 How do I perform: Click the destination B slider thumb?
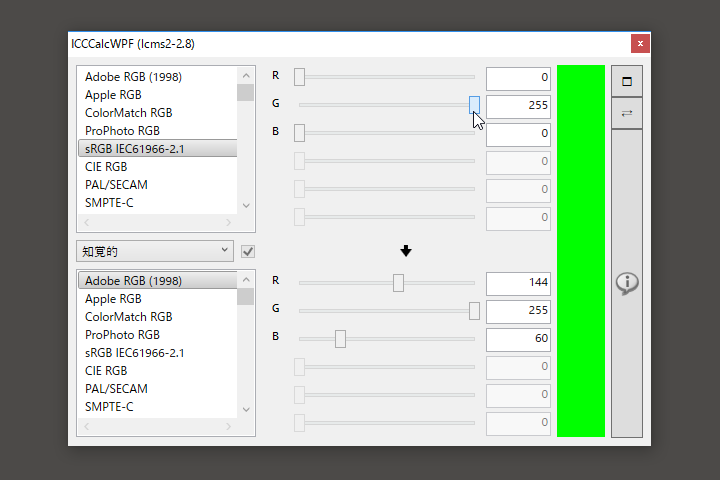(x=340, y=339)
